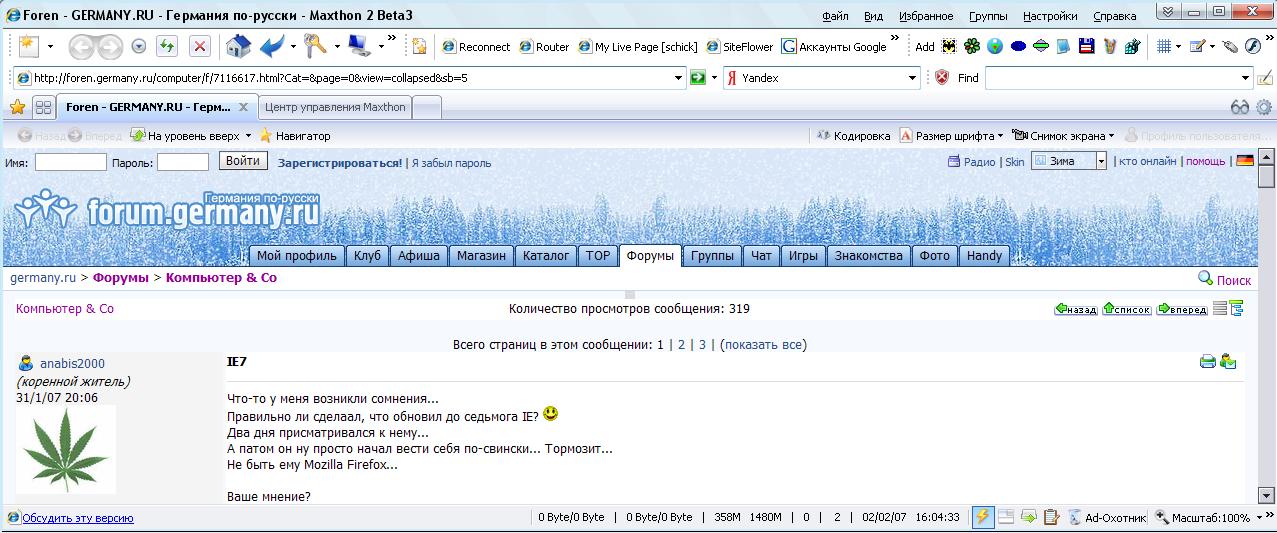Expand the Find box dropdown arrow
Viewport: 1277px width, 533px height.
[x=1246, y=77]
